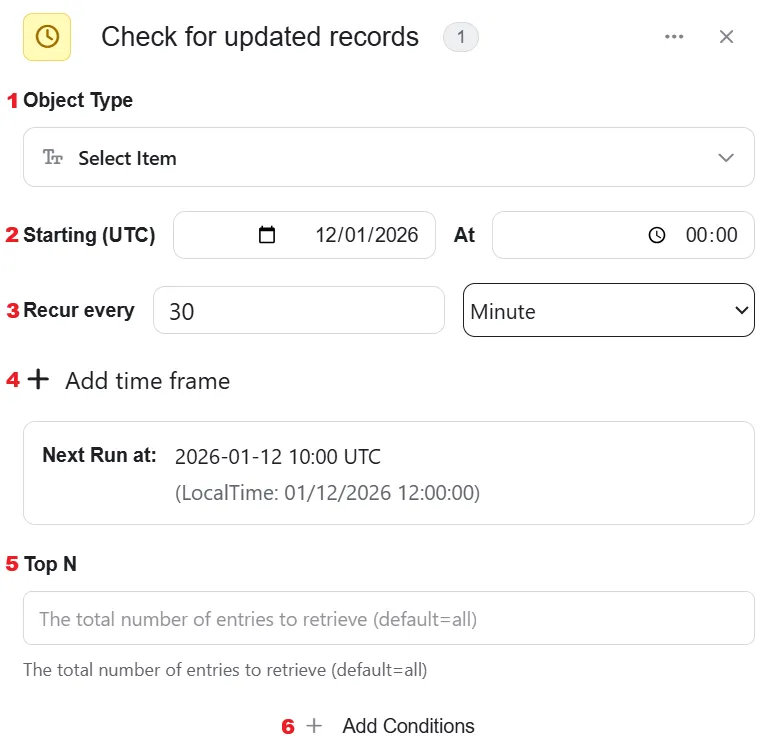Image resolution: width=778 pixels, height=751 pixels.
Task: Click the step count badge showing 1
Action: point(461,37)
